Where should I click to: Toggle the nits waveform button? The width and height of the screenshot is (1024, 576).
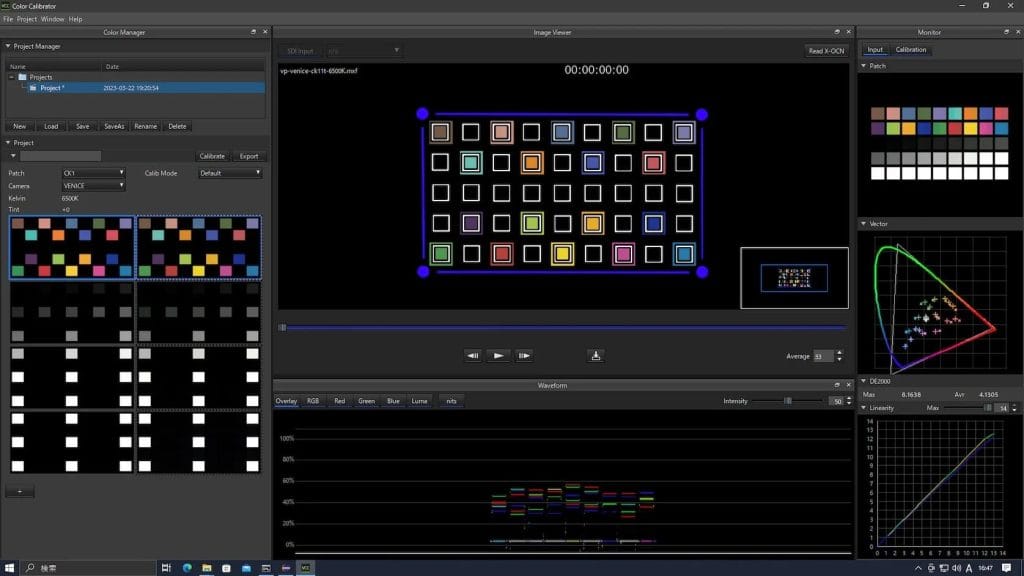(451, 401)
